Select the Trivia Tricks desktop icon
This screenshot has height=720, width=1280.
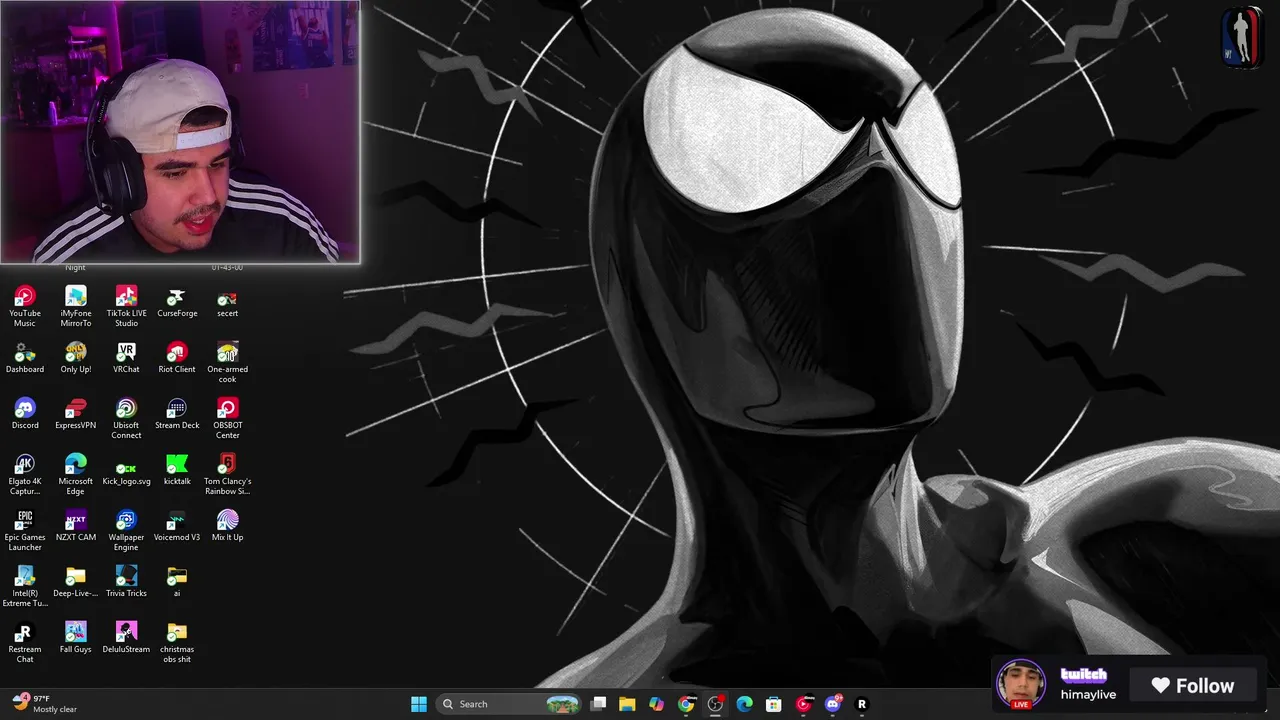click(126, 583)
